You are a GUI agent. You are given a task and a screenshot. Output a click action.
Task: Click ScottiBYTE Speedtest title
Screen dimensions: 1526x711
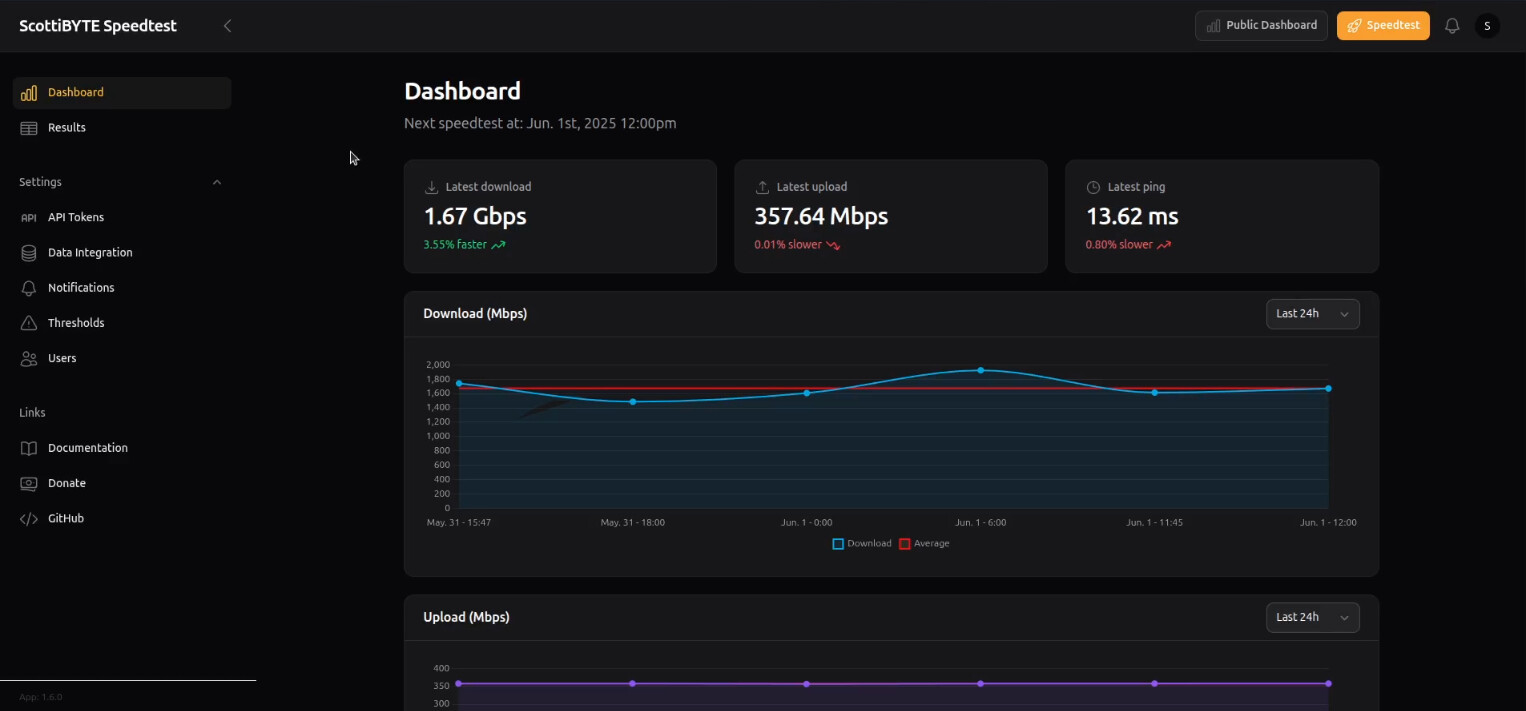pos(98,26)
